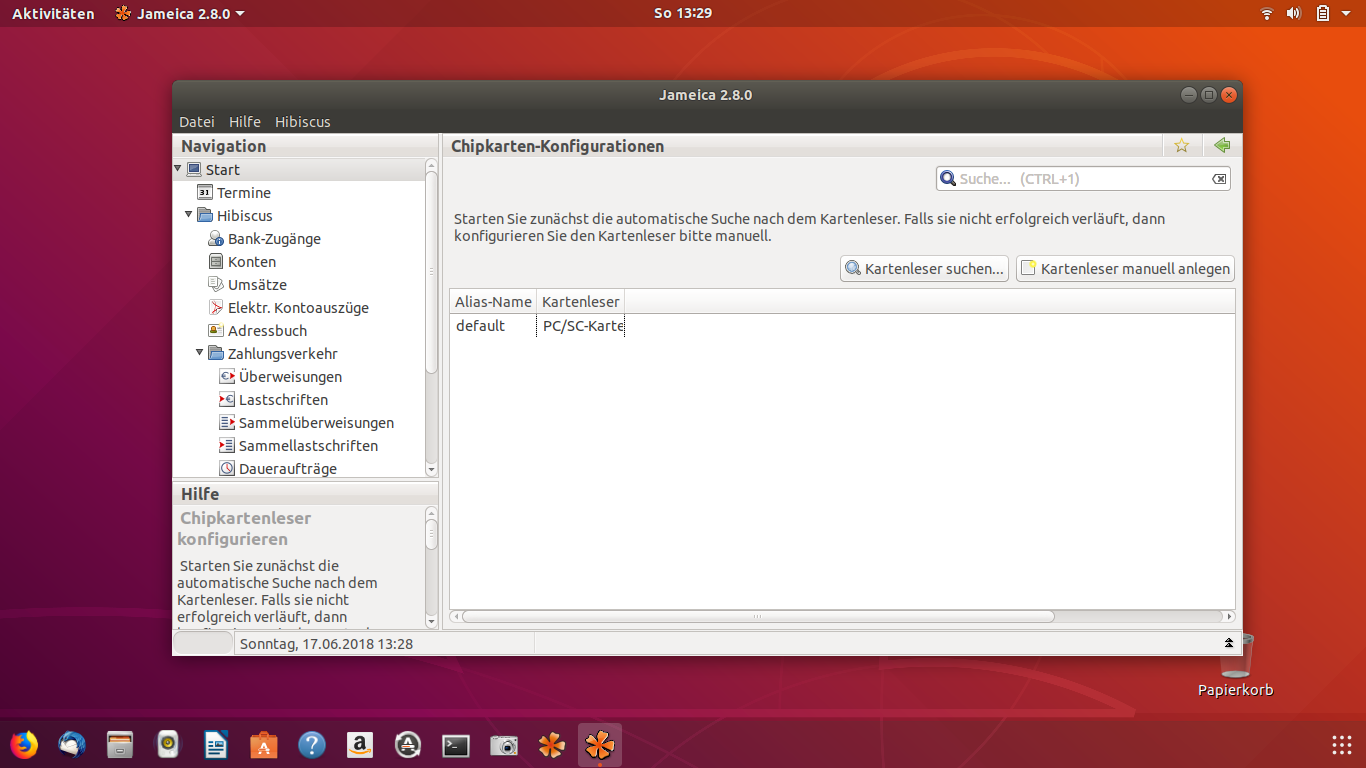Bookmark page with the star icon
The width and height of the screenshot is (1366, 768).
[x=1182, y=145]
